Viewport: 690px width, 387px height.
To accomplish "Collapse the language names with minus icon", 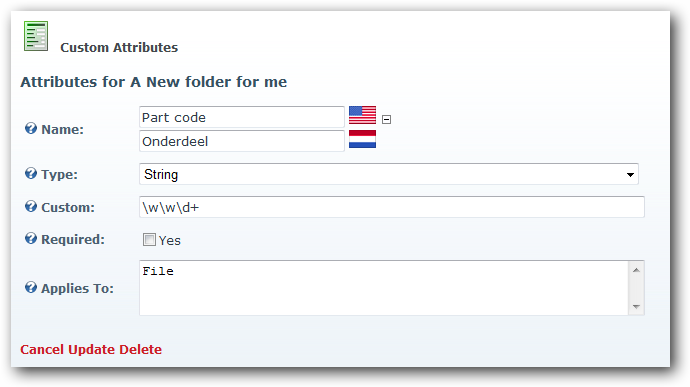I will (386, 119).
